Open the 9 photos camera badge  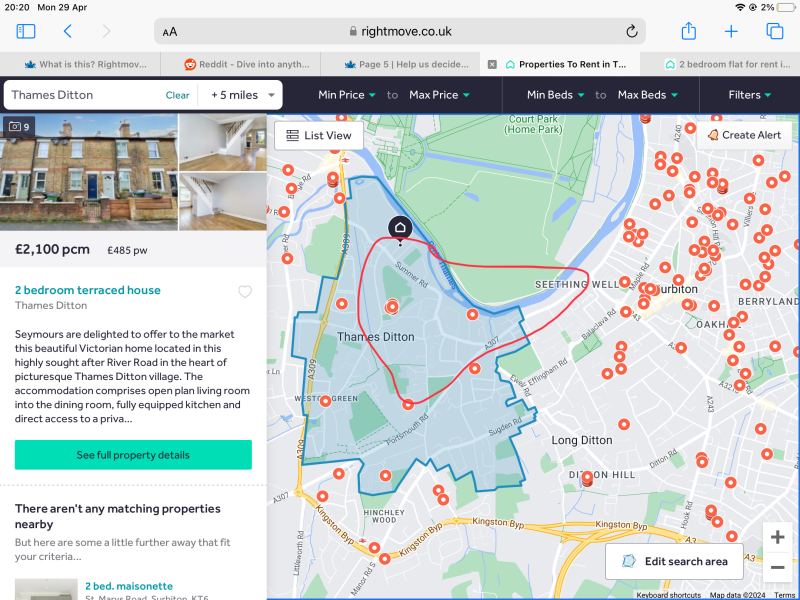[19, 127]
